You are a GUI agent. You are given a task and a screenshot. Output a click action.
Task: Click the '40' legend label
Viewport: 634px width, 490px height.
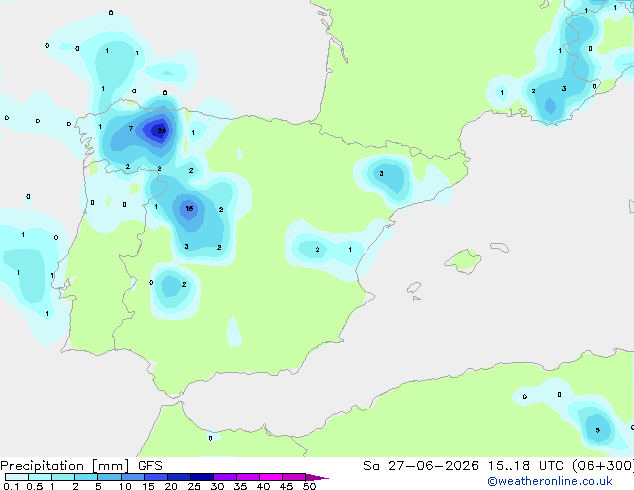(x=263, y=486)
